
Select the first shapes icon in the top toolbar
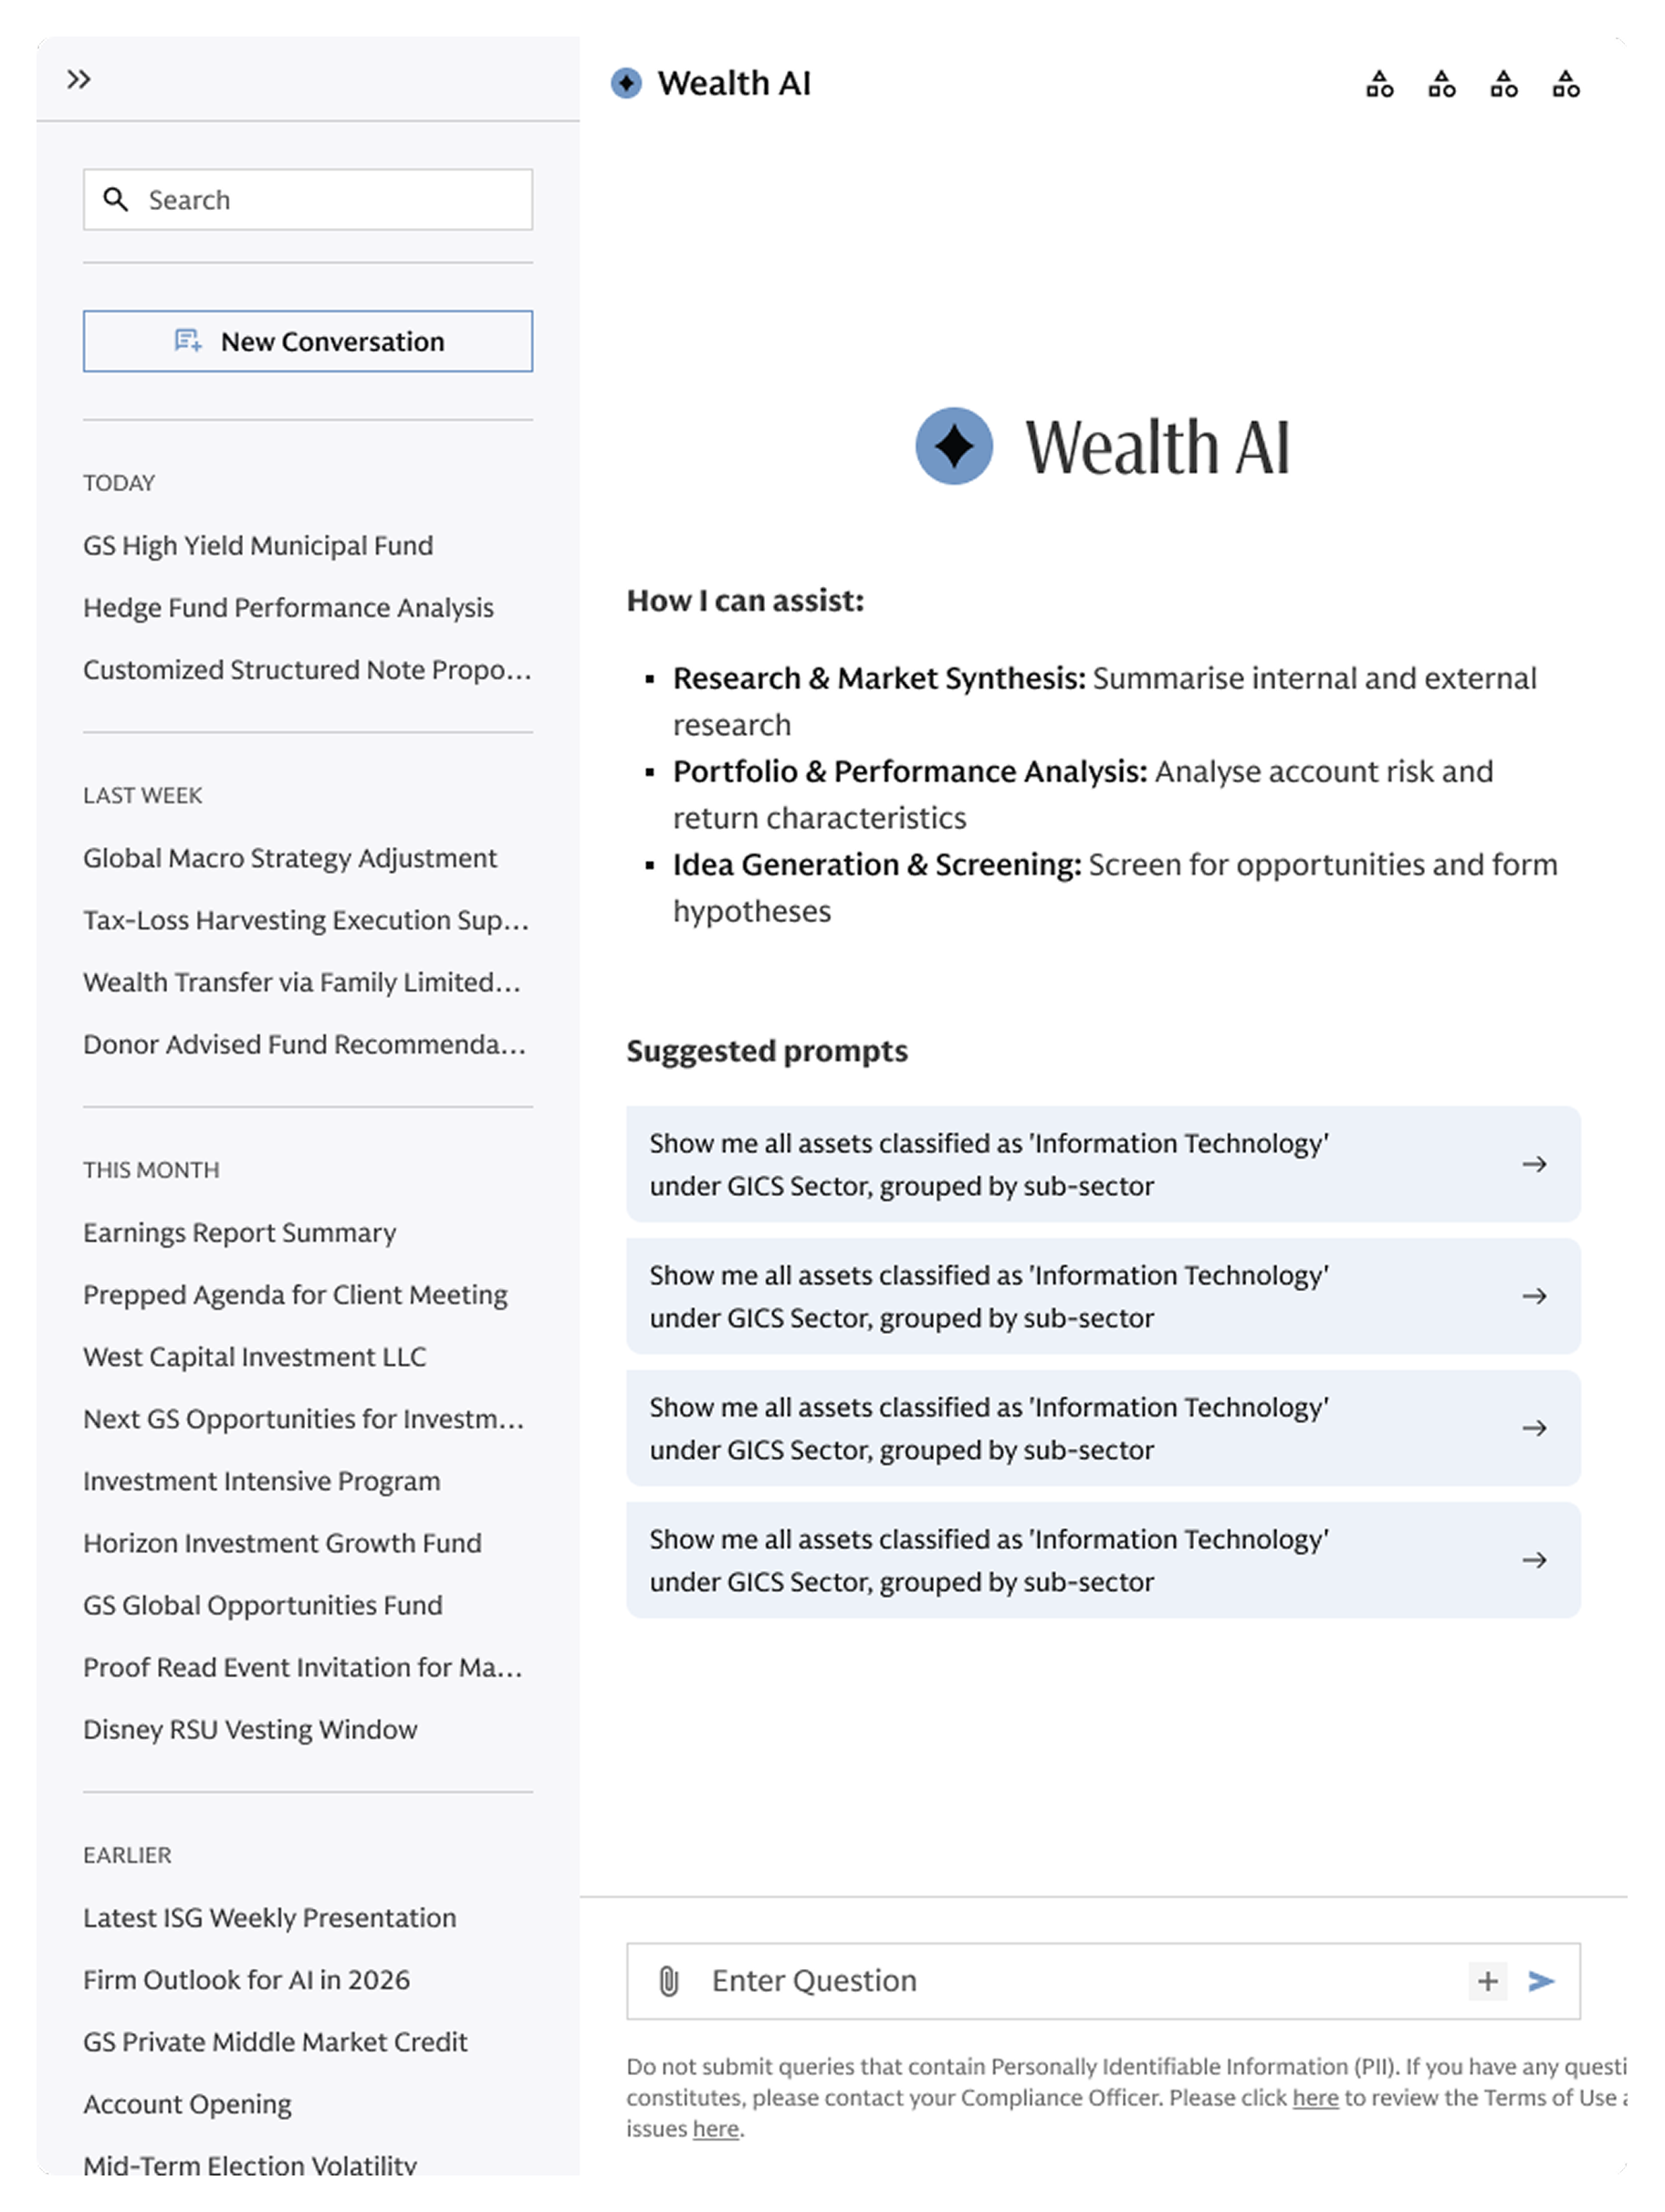click(x=1380, y=84)
